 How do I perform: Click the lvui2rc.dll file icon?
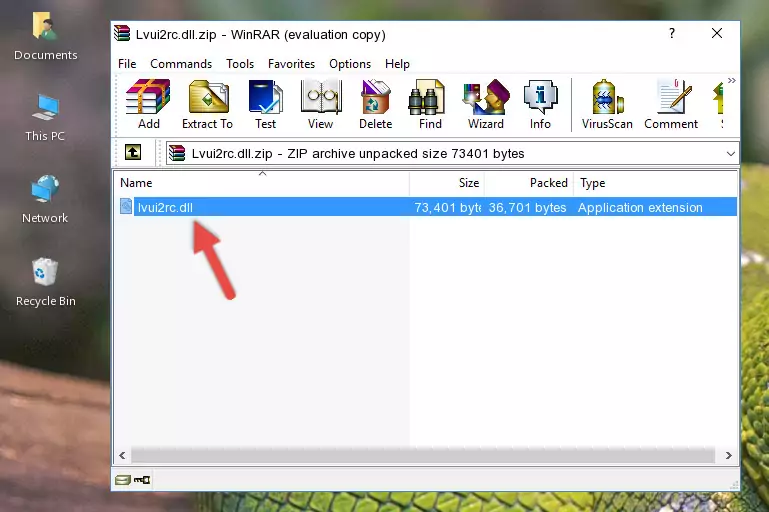[x=126, y=206]
